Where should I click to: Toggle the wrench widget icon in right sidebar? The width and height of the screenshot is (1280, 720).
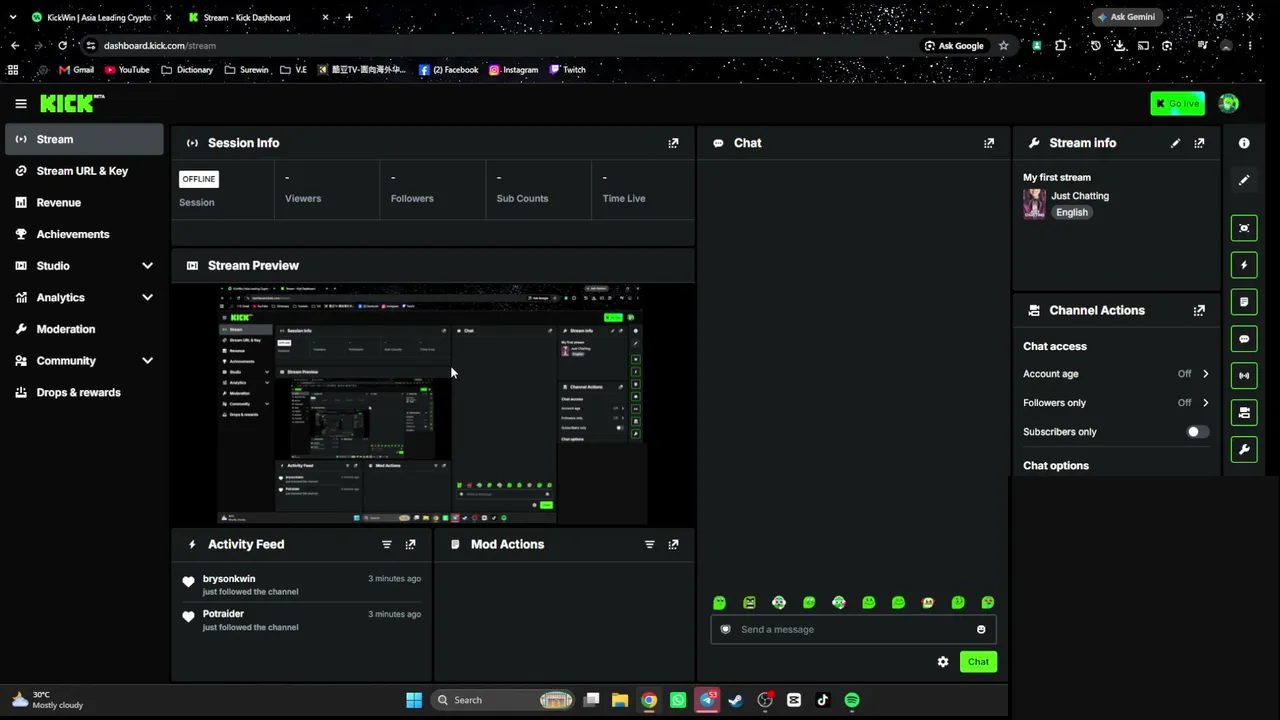[x=1244, y=449]
